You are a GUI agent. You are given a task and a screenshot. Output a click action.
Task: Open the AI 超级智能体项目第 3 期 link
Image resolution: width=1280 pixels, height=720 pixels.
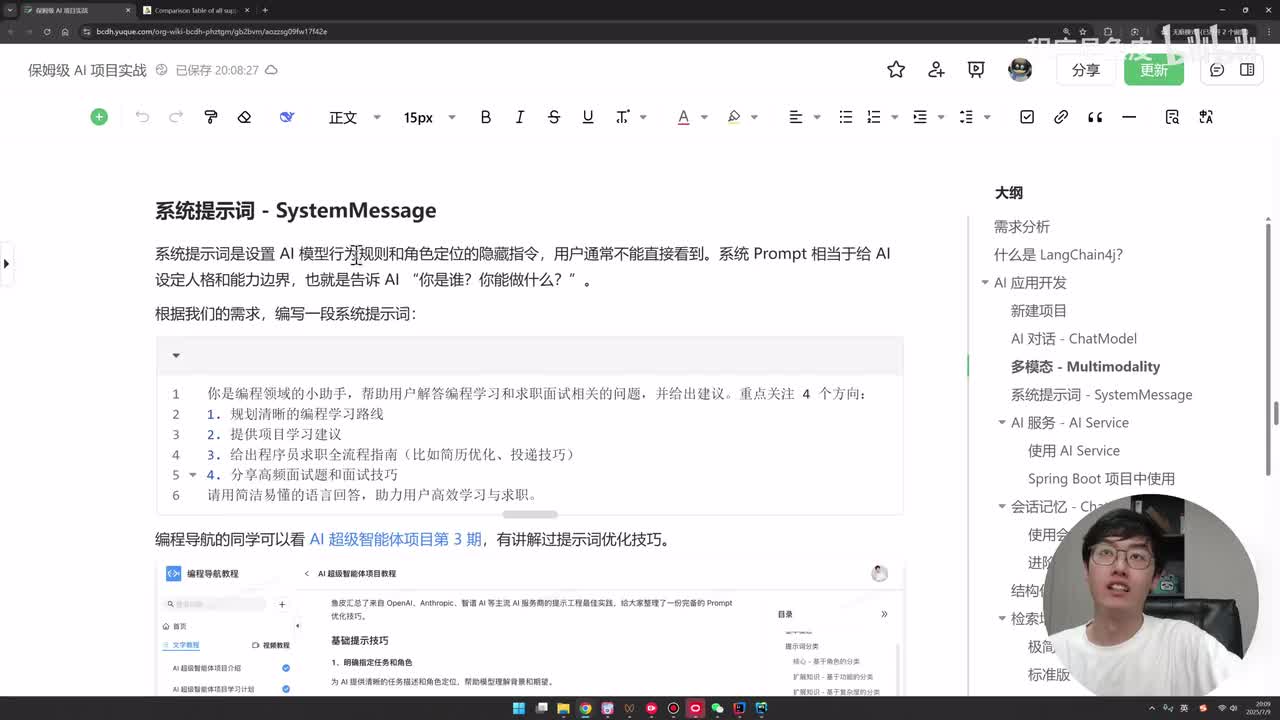pos(396,539)
